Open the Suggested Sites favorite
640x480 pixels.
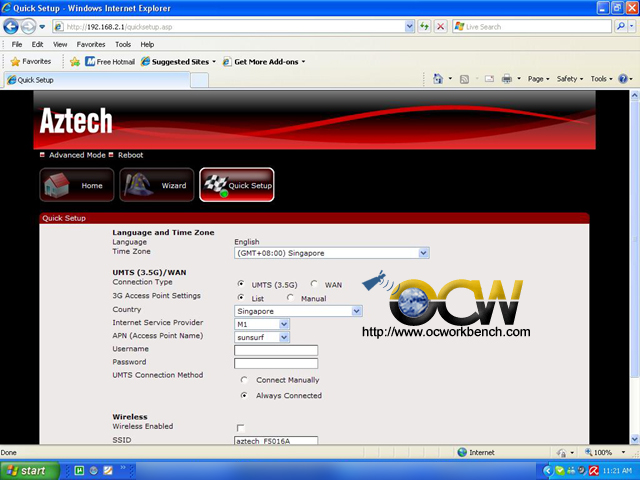pyautogui.click(x=178, y=62)
